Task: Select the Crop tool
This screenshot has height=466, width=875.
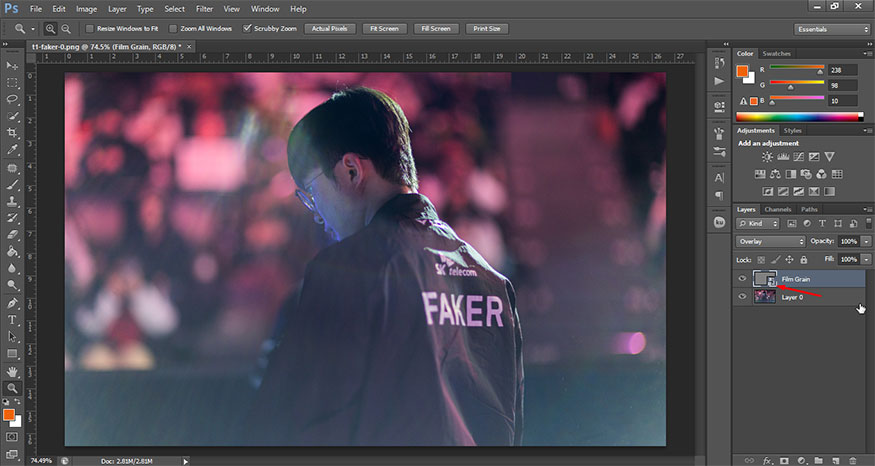Action: pyautogui.click(x=12, y=133)
